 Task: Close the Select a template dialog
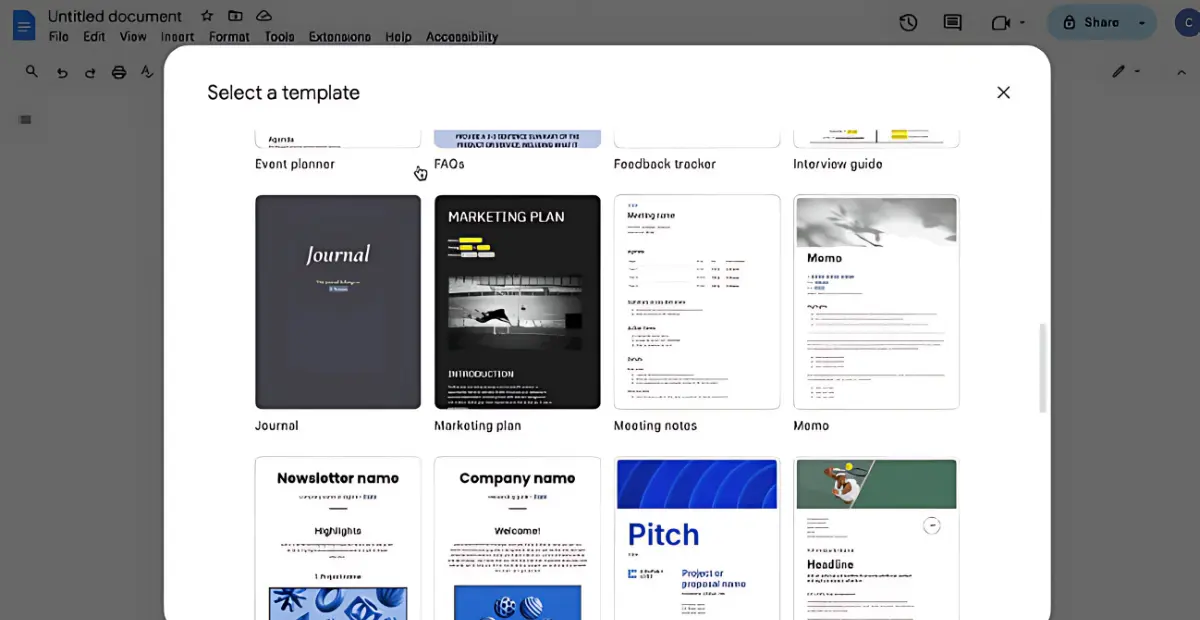1004,92
